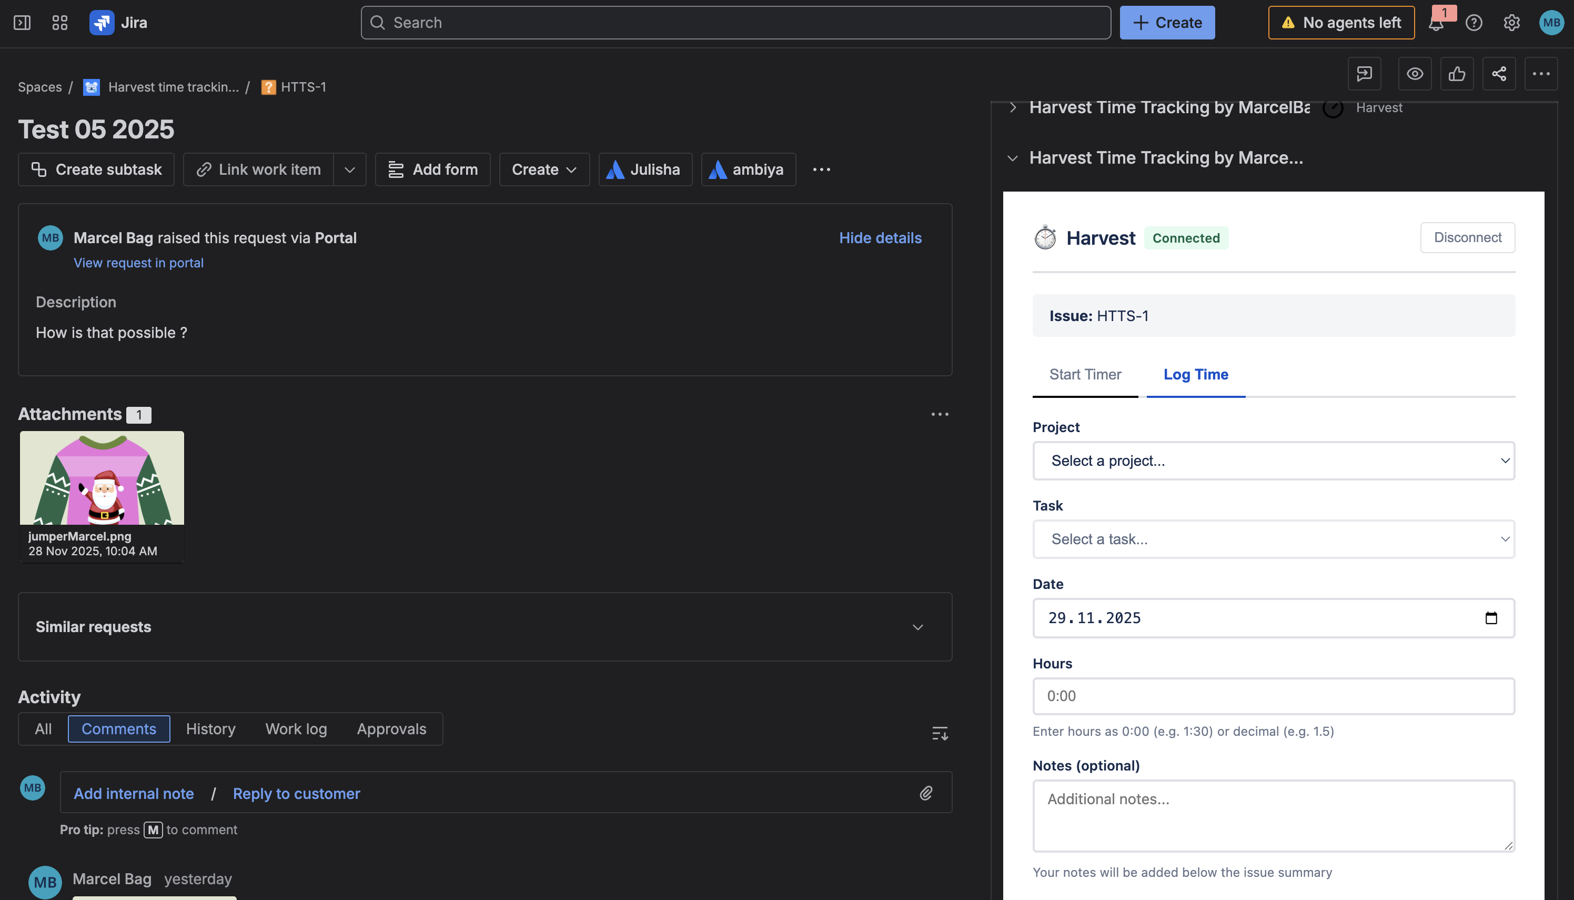Go to Spaces breadcrumb
Viewport: 1574px width, 900px height.
click(x=40, y=87)
